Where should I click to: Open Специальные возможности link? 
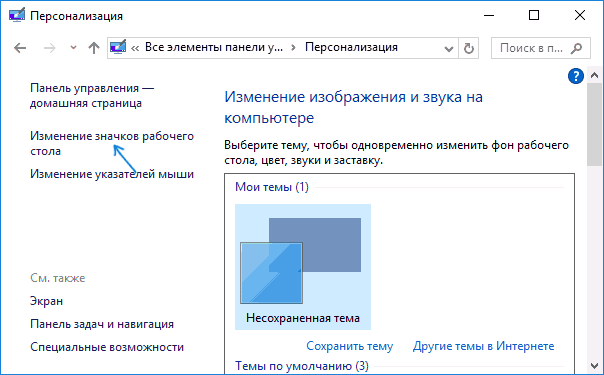[x=107, y=347]
